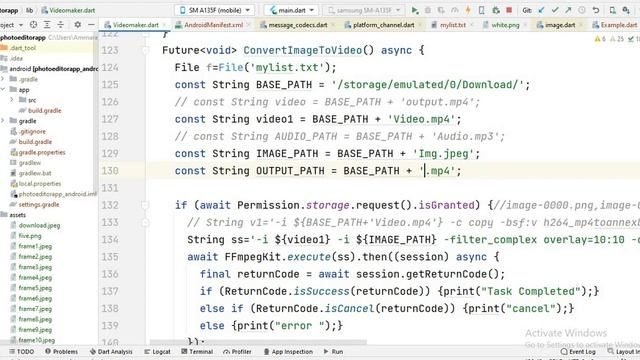
Task: Select gradle.properties in project tree
Action: (x=38, y=152)
